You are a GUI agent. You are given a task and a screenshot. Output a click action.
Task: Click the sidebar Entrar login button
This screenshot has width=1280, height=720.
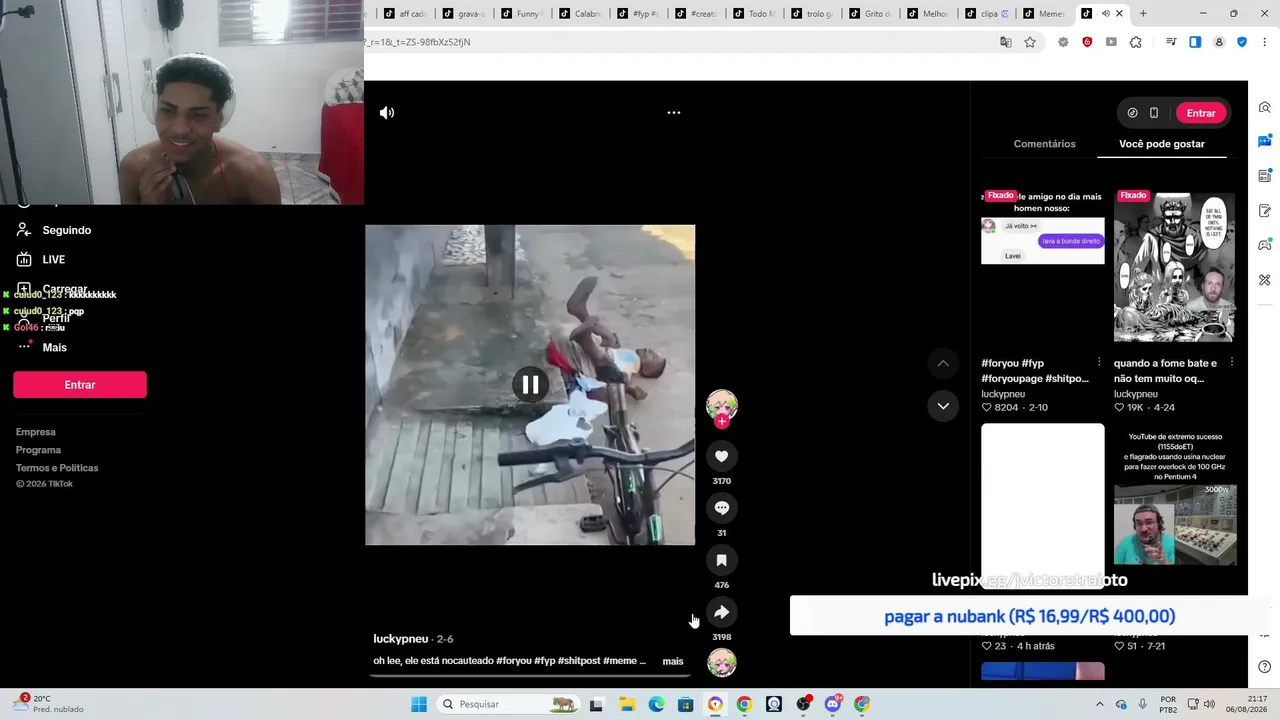point(80,385)
